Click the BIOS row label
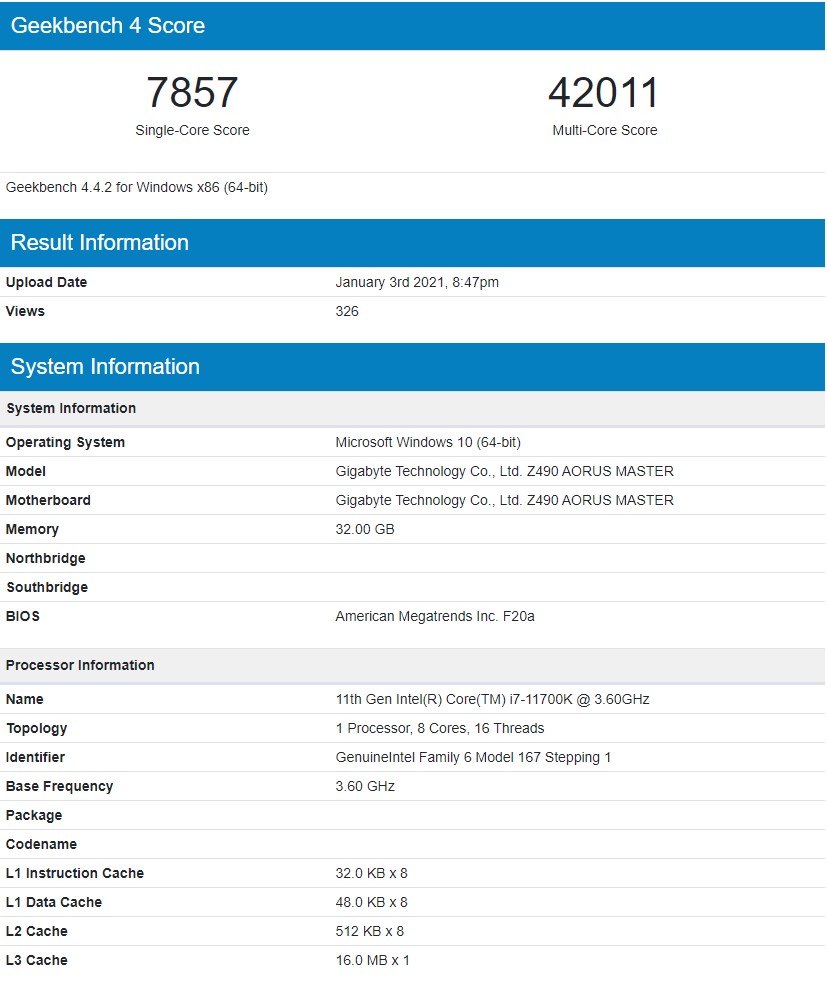Viewport: 827px width, 986px height. 23,616
